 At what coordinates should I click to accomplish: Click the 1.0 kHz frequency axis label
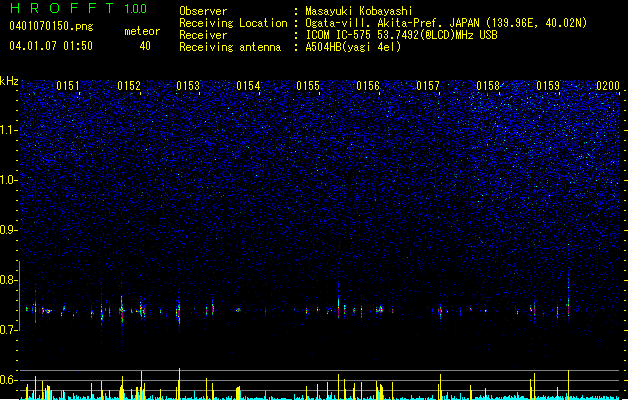[9, 180]
